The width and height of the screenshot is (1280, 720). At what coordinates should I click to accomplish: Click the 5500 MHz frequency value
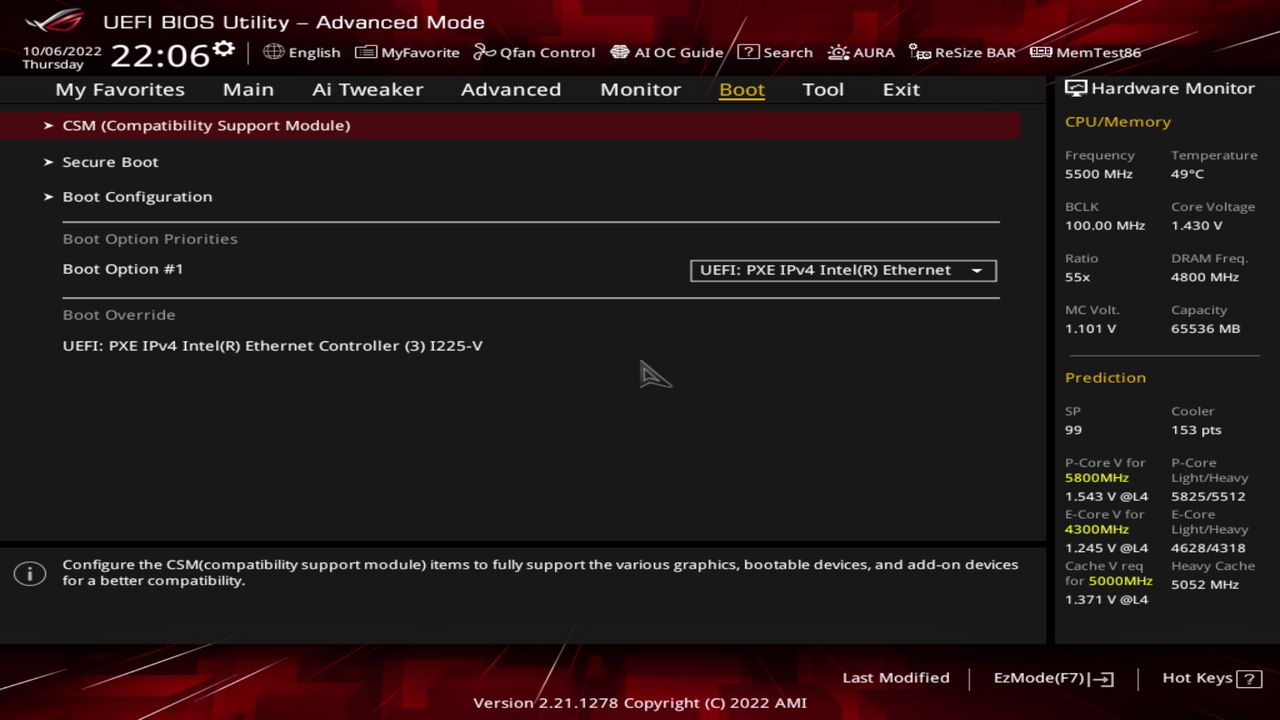(1099, 174)
